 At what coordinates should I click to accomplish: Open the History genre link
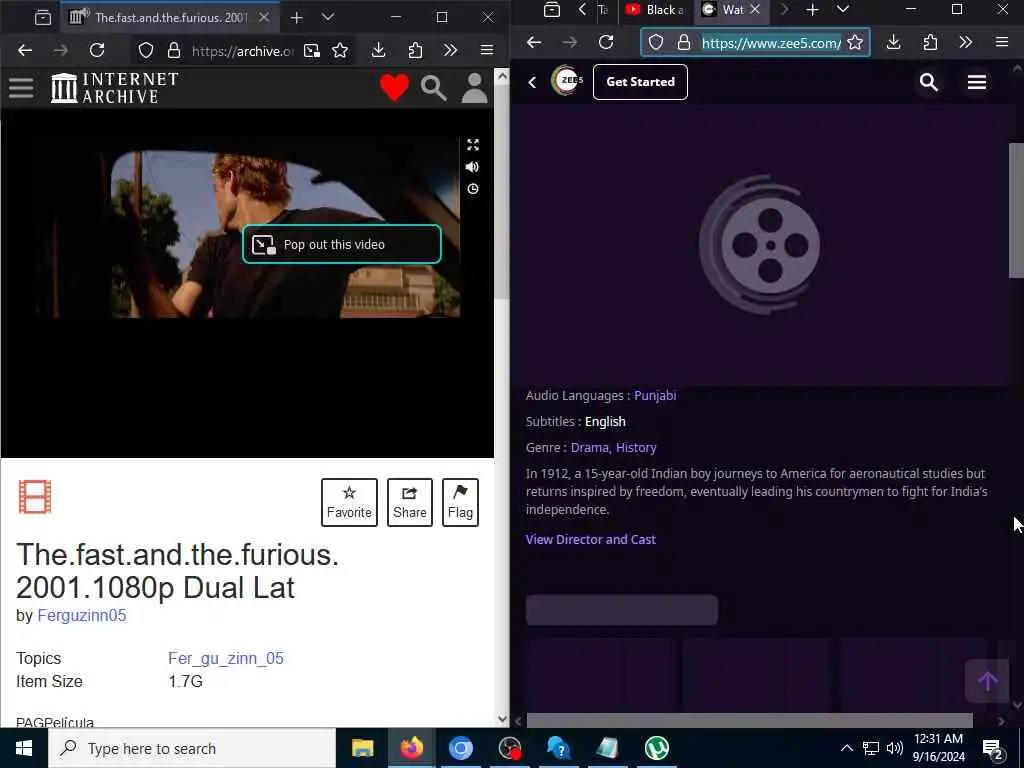636,448
